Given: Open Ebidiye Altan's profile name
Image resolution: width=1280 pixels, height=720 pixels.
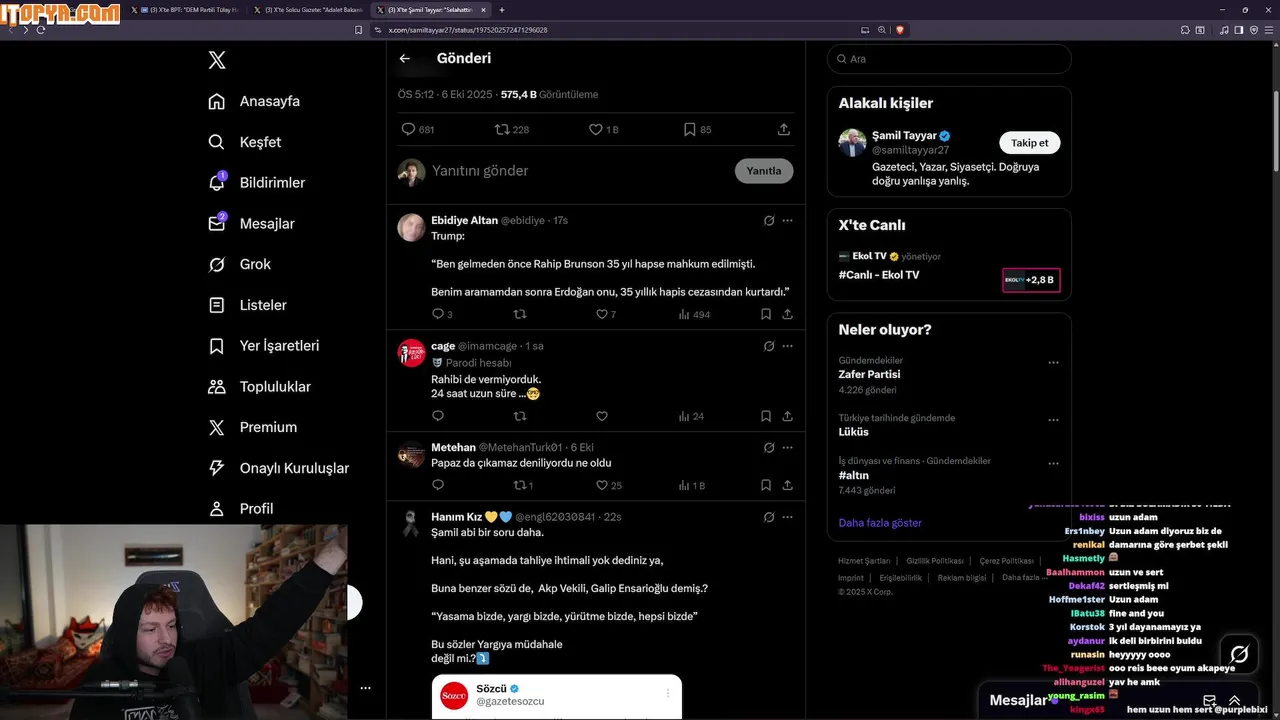Looking at the screenshot, I should [x=464, y=220].
